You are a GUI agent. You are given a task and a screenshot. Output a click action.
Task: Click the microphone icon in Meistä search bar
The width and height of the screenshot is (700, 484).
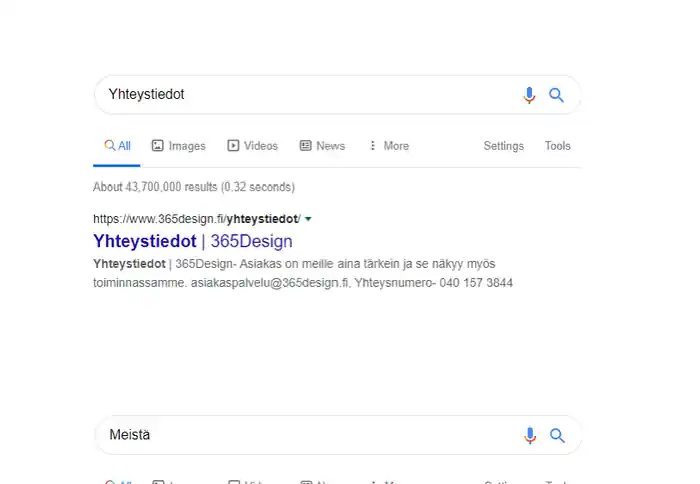pos(530,435)
